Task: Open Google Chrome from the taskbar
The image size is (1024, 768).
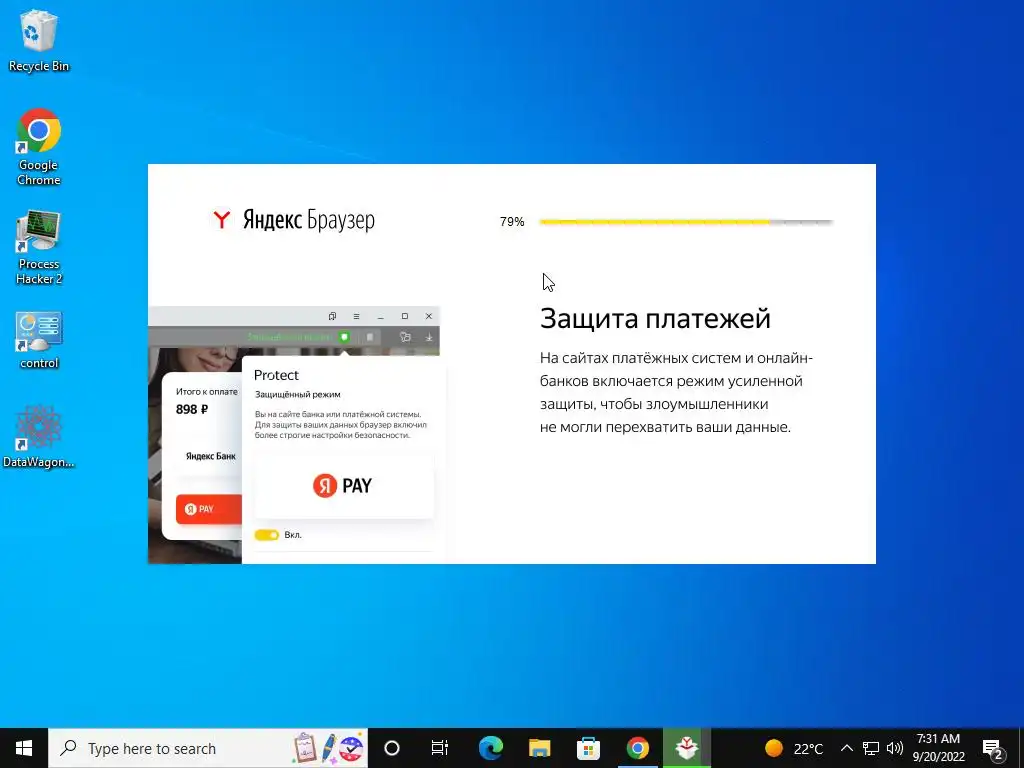Action: (637, 748)
